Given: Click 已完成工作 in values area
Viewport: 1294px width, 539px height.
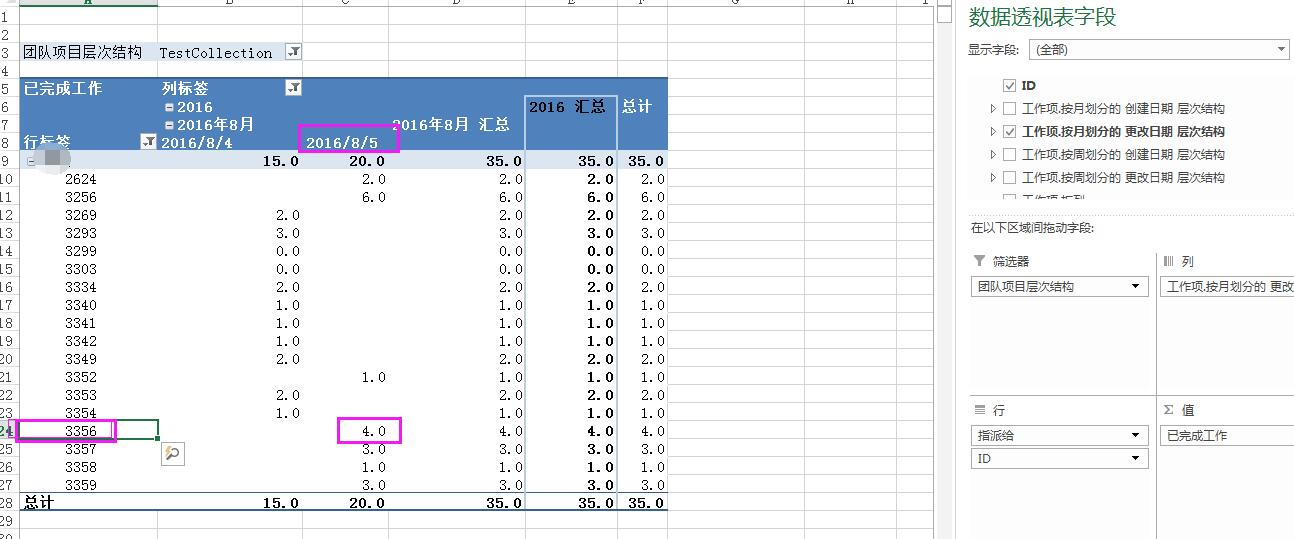Looking at the screenshot, I should coord(1228,435).
